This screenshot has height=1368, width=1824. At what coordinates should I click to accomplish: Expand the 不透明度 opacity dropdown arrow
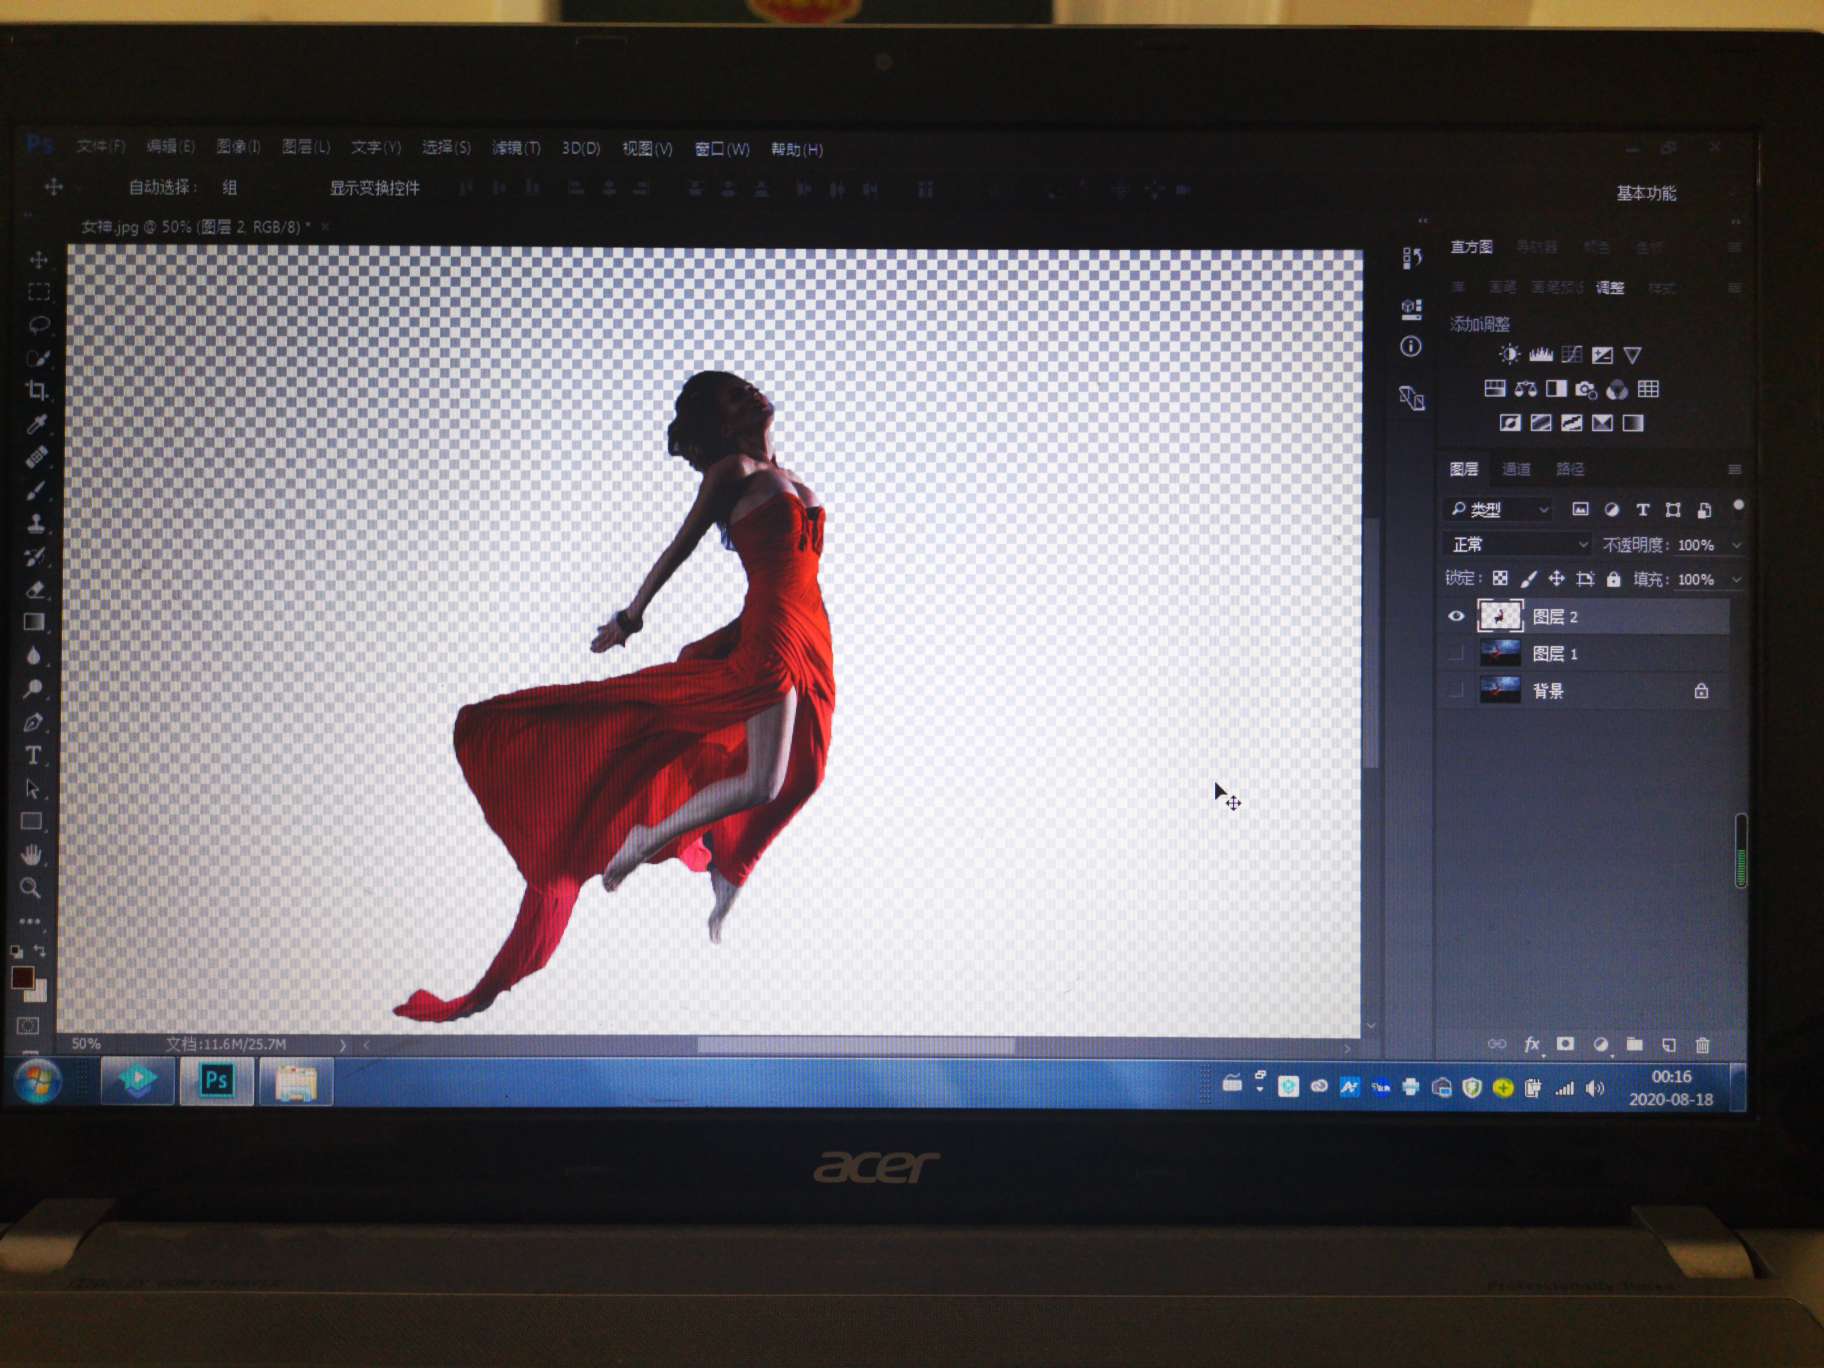(1737, 545)
